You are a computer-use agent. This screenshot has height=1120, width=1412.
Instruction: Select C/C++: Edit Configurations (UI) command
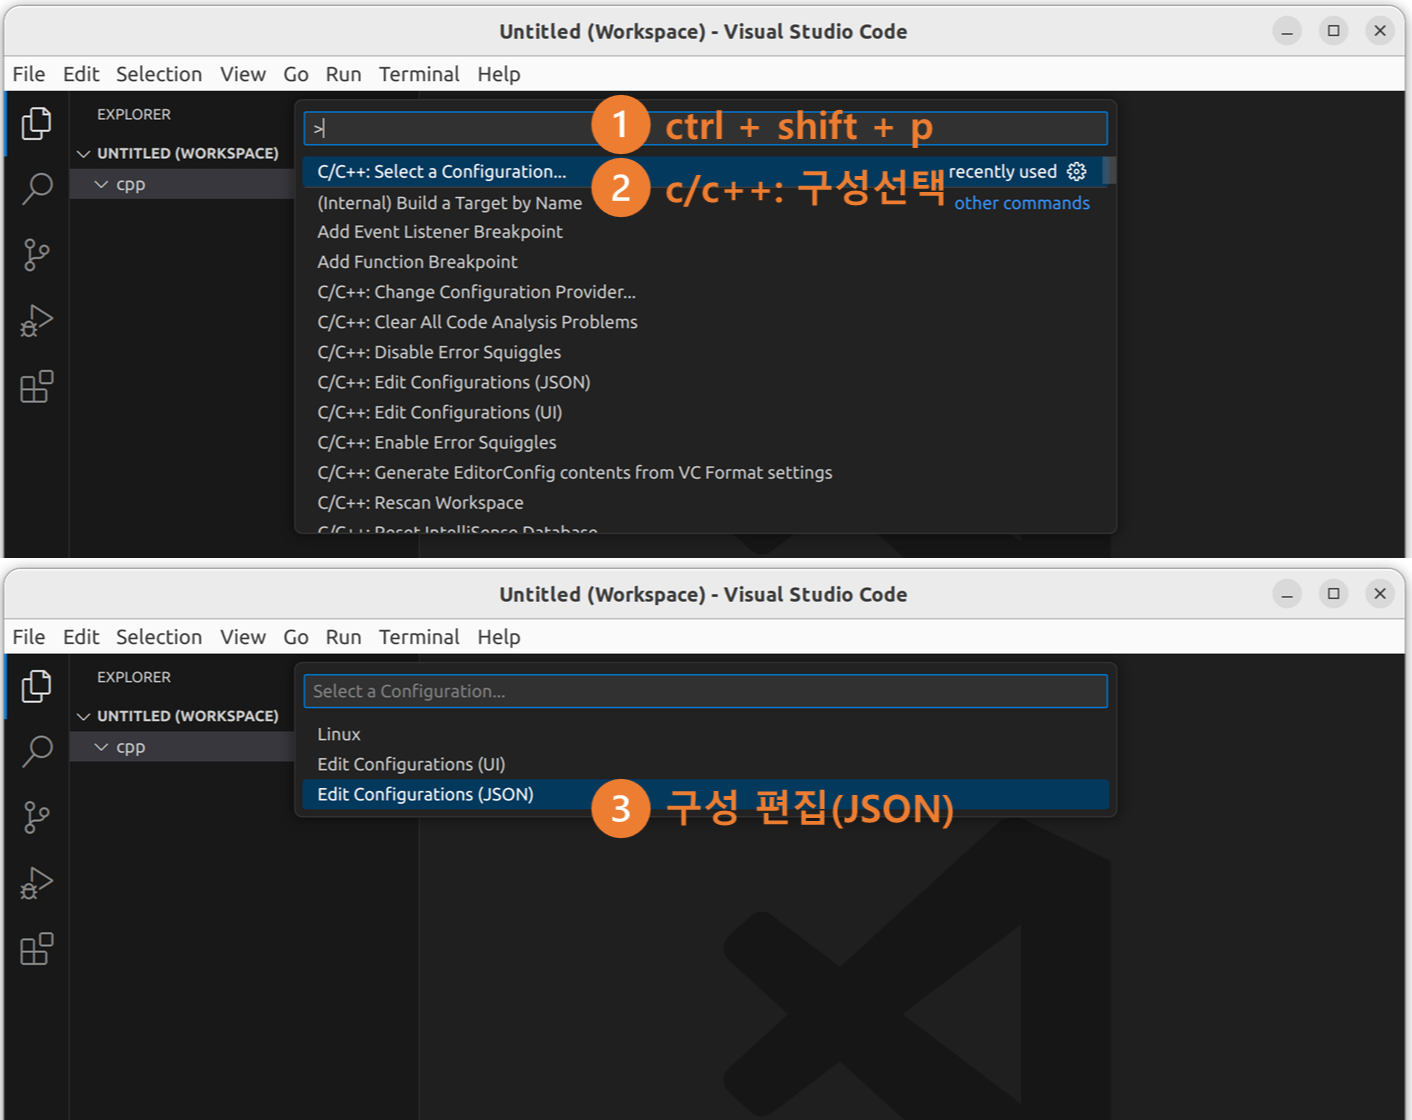[x=705, y=412]
